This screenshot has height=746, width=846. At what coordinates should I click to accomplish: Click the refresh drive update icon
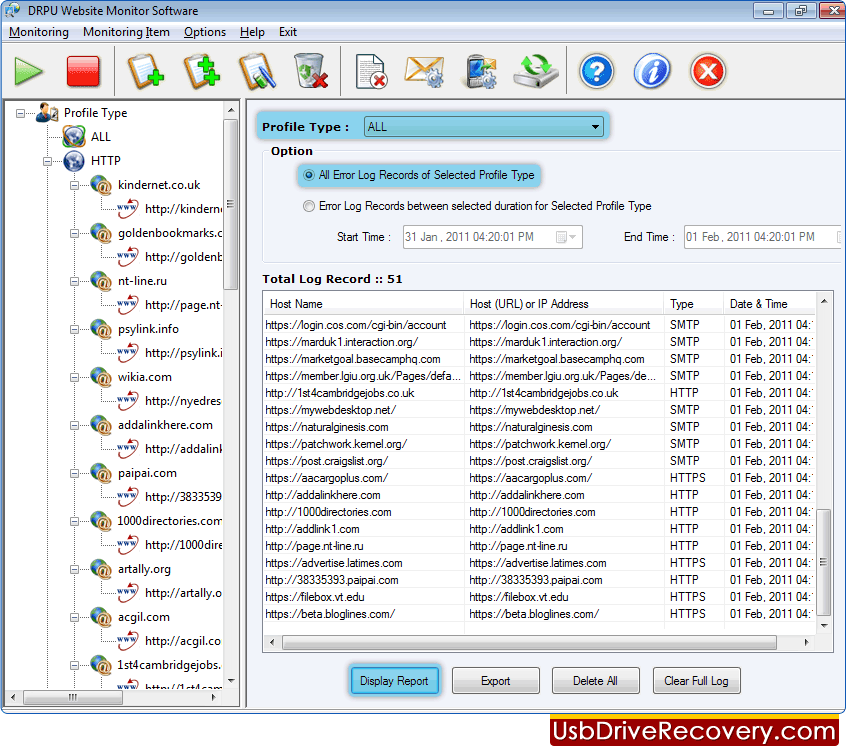pyautogui.click(x=536, y=71)
